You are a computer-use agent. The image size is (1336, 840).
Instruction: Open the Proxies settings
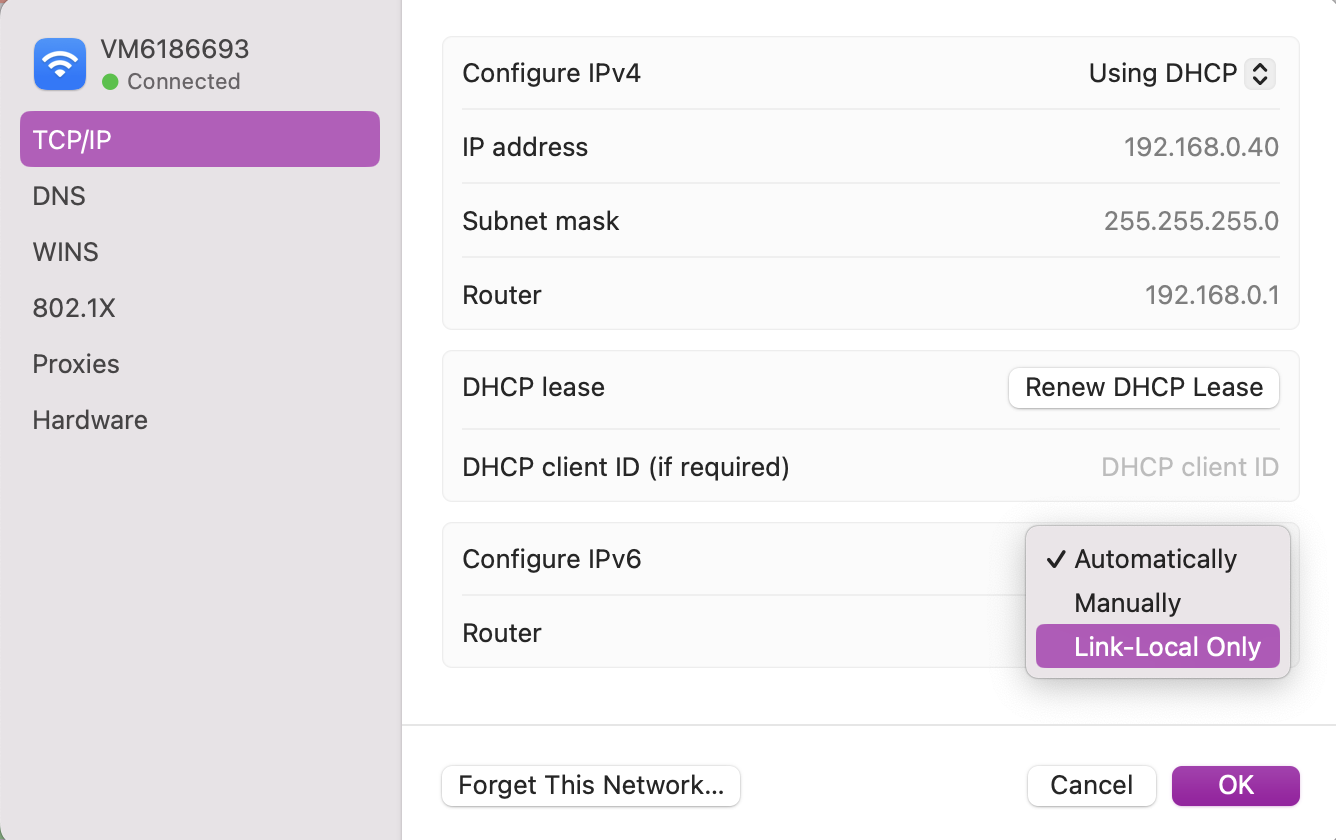click(76, 364)
